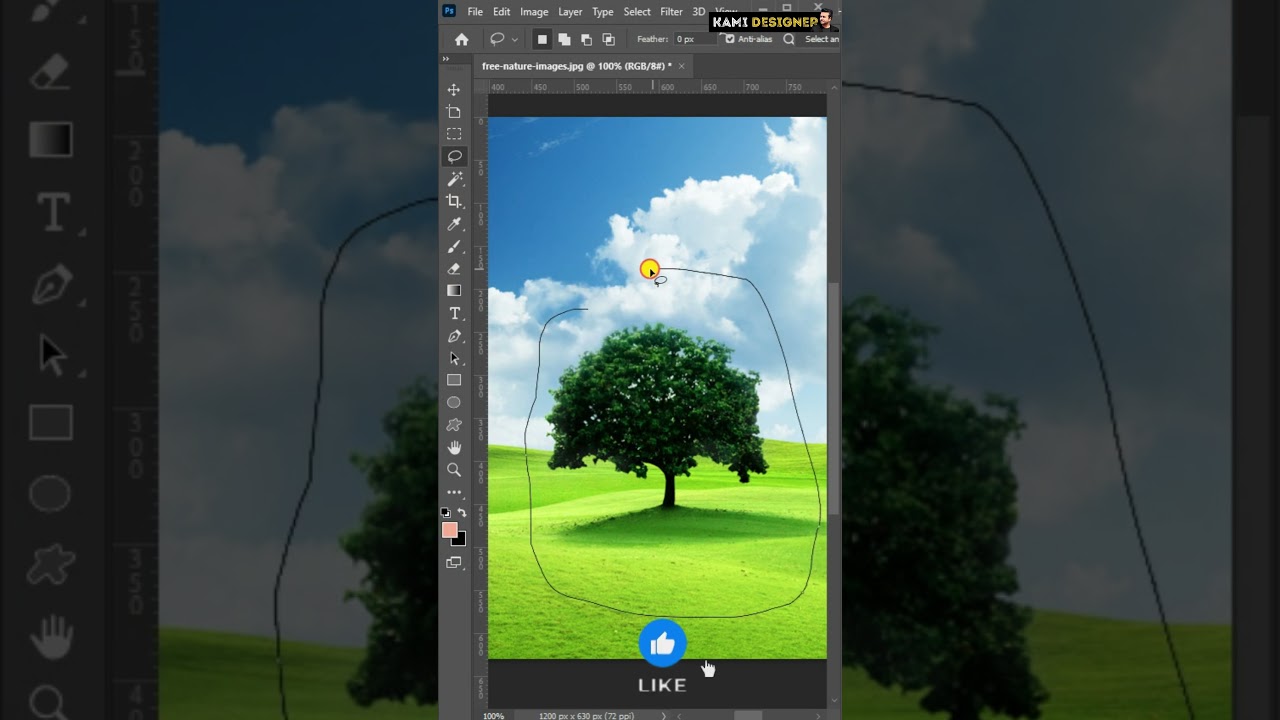This screenshot has width=1280, height=720.
Task: Open the Layer menu
Action: pos(570,12)
